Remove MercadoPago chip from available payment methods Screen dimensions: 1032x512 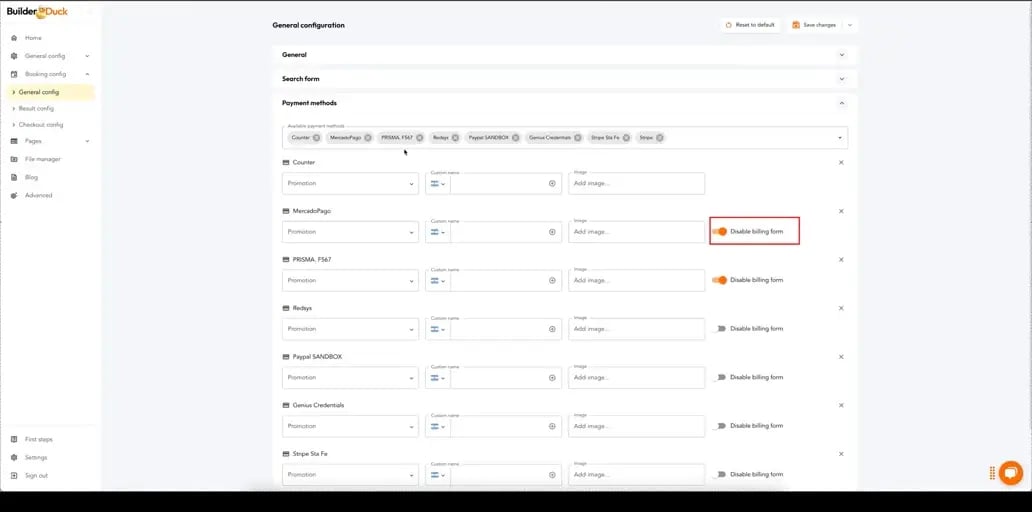pyautogui.click(x=368, y=138)
